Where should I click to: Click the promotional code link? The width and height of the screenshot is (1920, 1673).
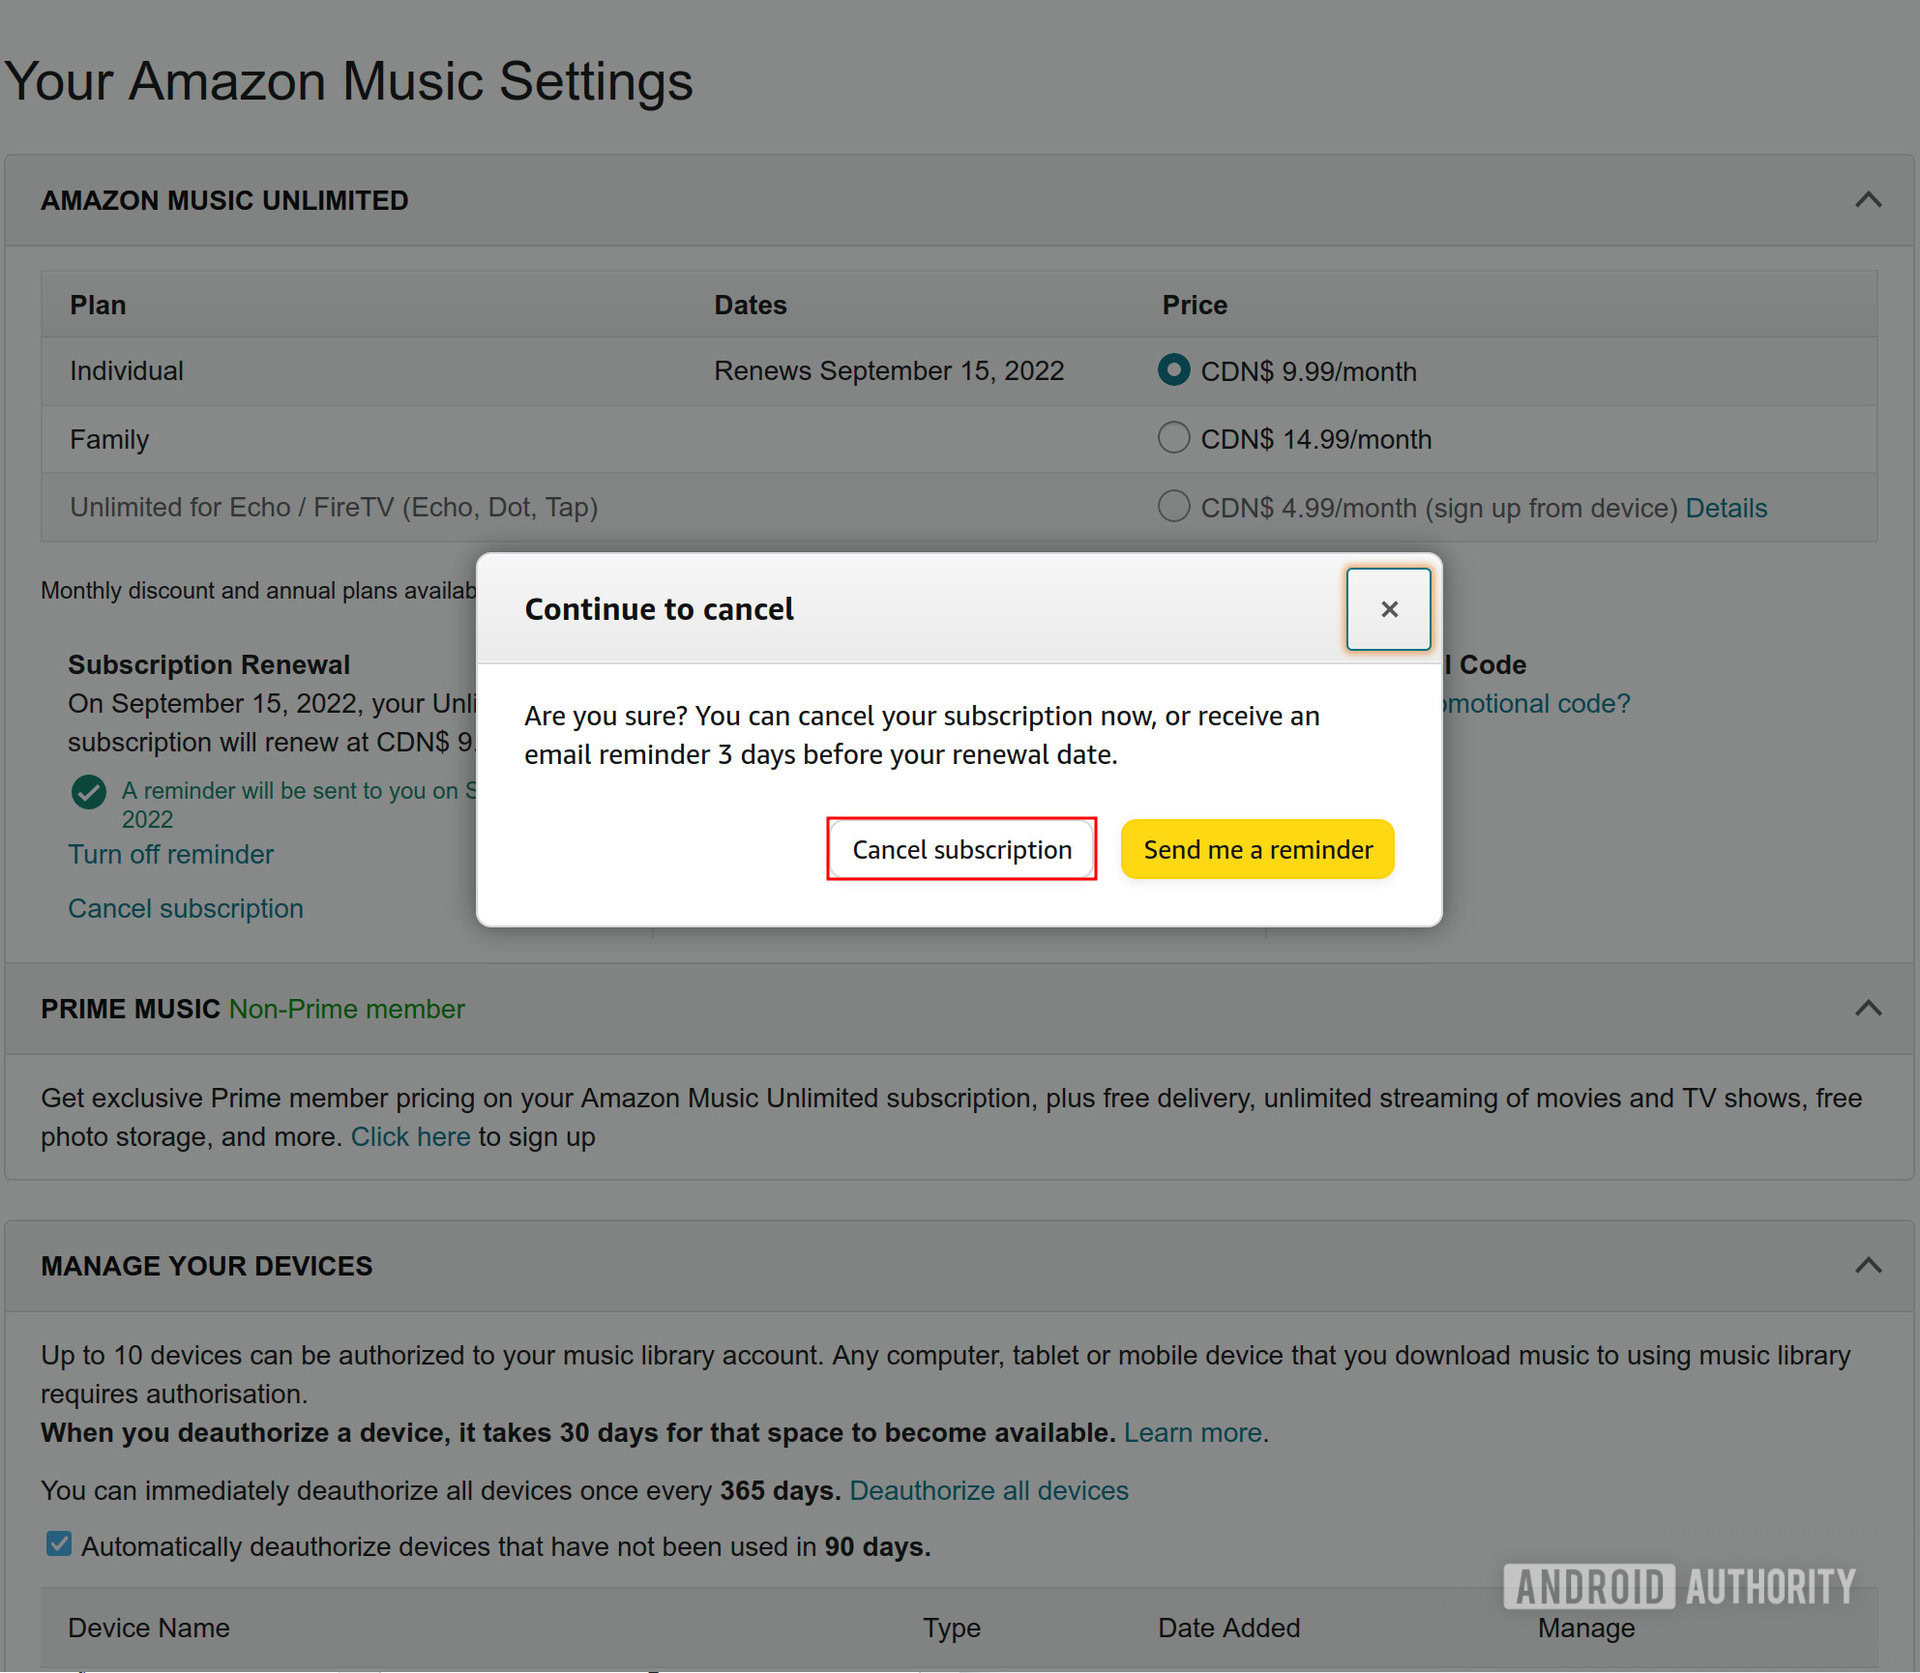[x=1535, y=704]
